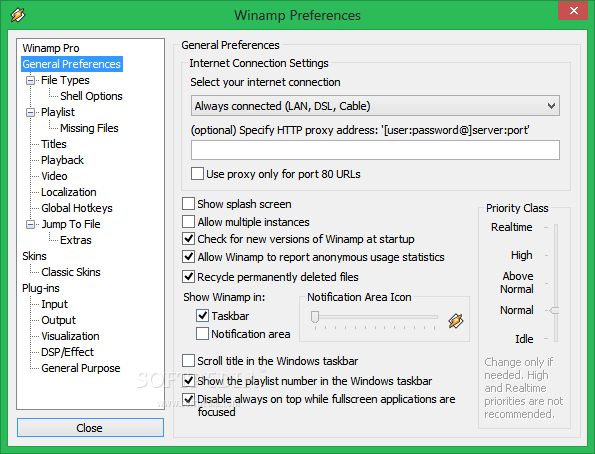Open Classic Skins page
Screen dimensions: 595x454
[71, 272]
